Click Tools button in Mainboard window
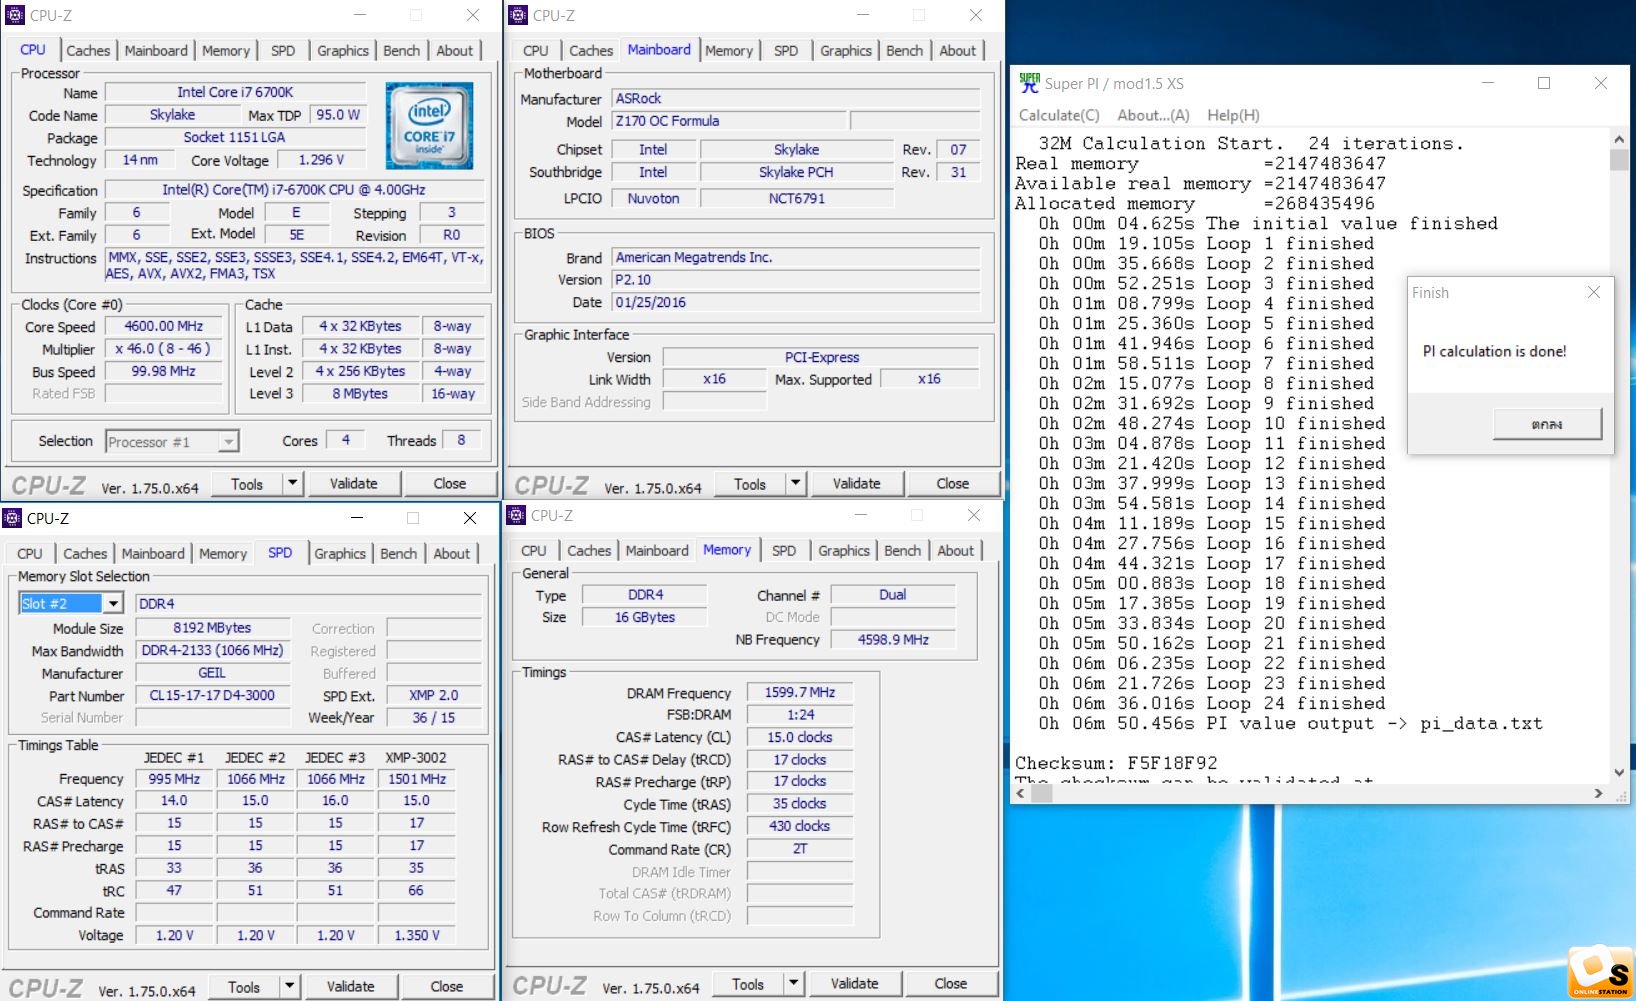The height and width of the screenshot is (1001, 1636). pos(750,483)
